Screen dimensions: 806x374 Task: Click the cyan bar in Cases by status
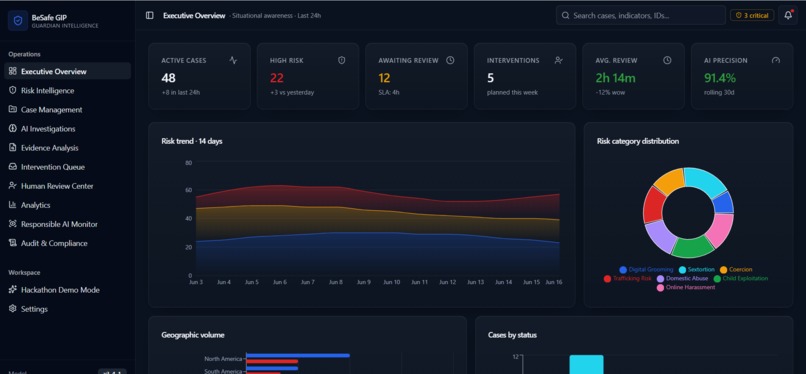tap(587, 364)
